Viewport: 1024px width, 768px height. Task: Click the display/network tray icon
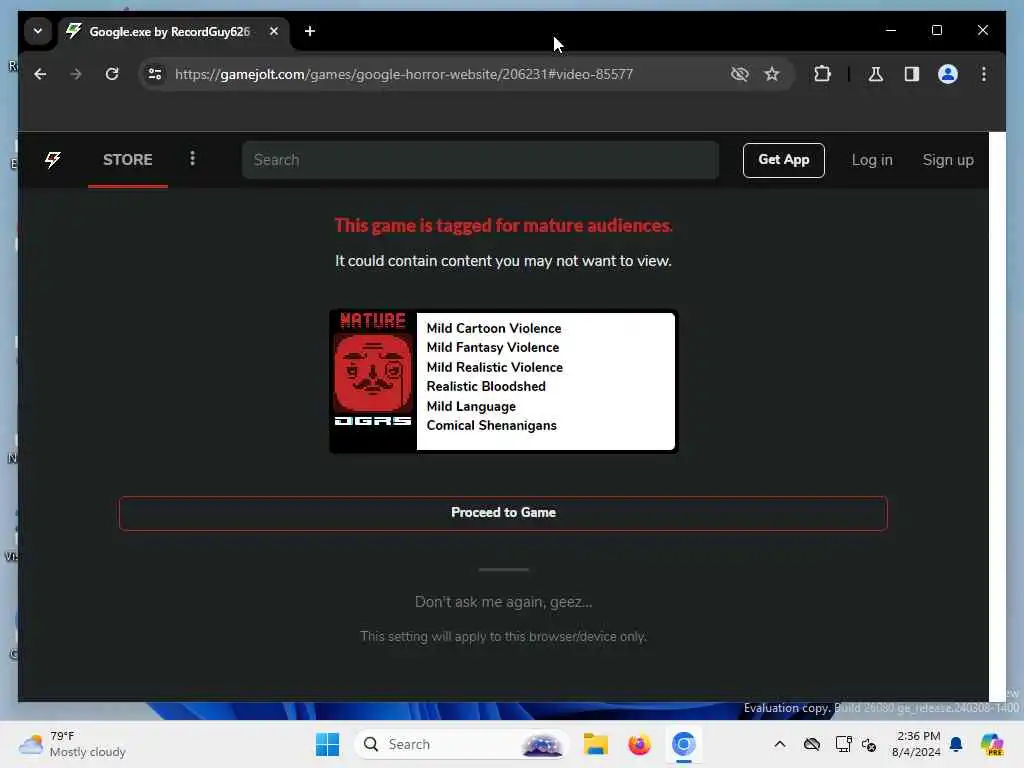[843, 744]
